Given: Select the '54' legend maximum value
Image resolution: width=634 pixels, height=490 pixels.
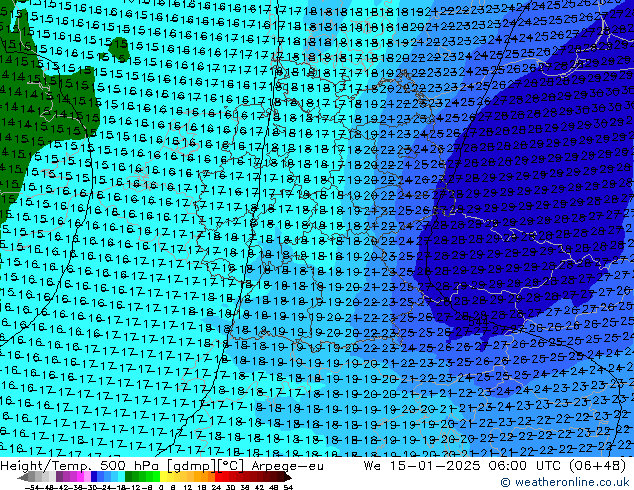Looking at the screenshot, I should 288,487.
